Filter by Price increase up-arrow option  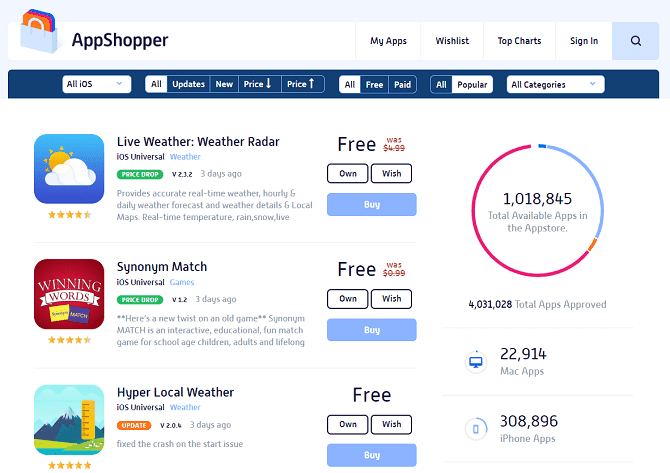click(x=303, y=84)
